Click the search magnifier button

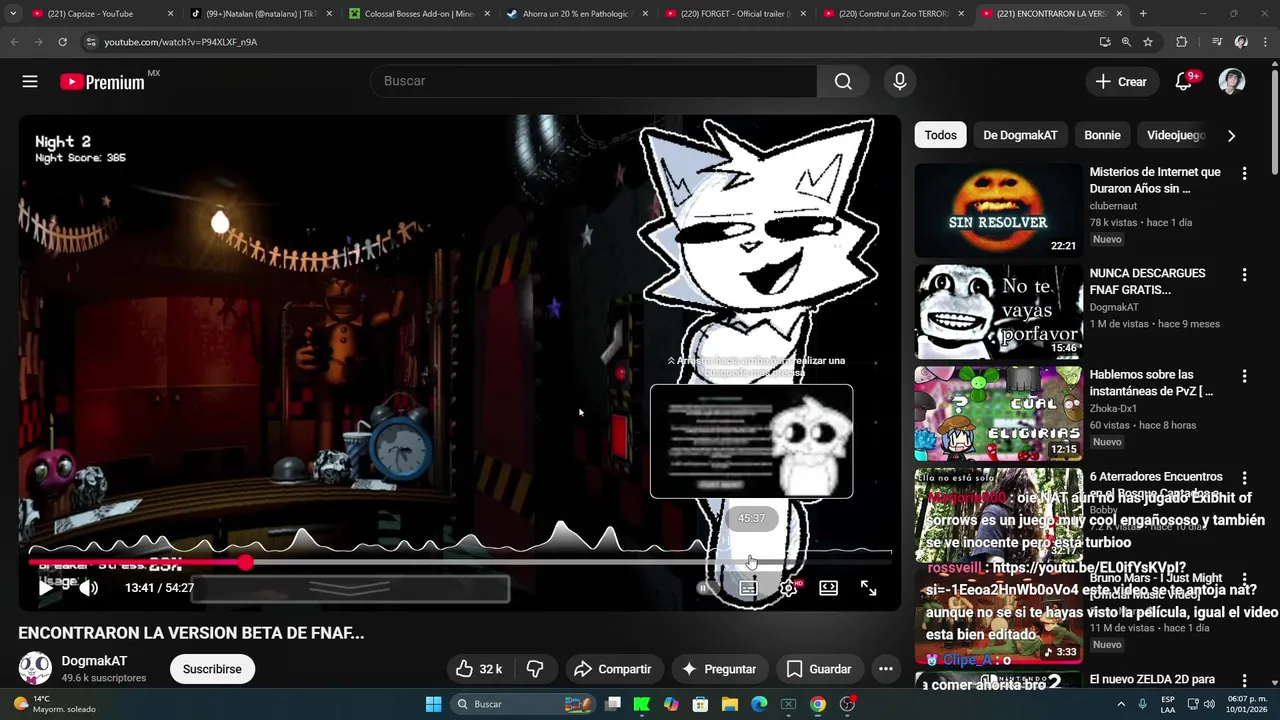843,82
